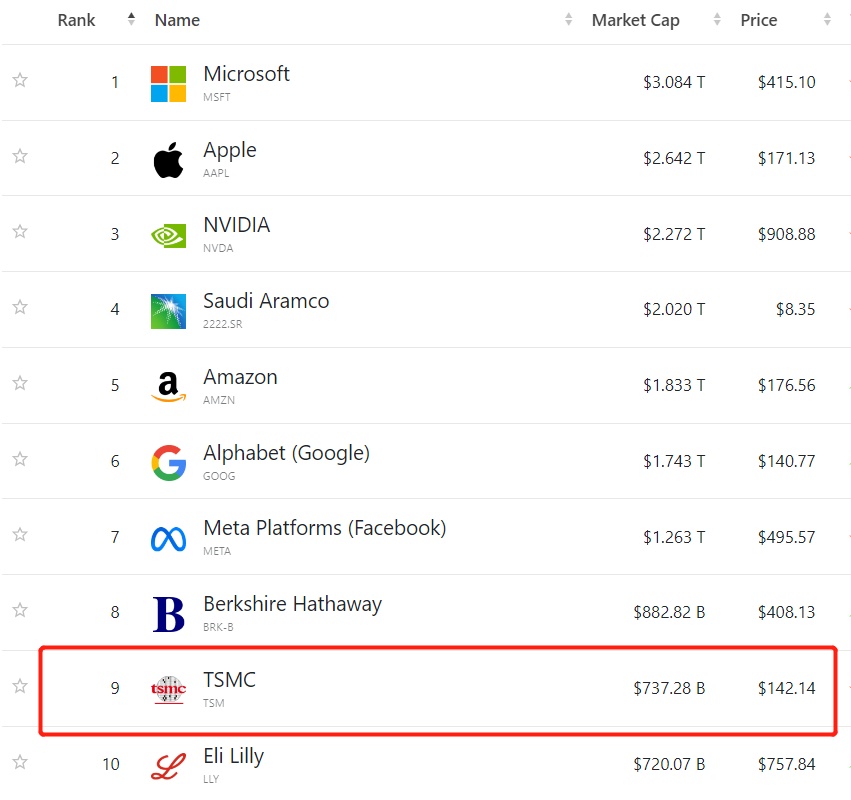Toggle favorite star for Amazon row
This screenshot has width=851, height=800.
pyautogui.click(x=20, y=383)
